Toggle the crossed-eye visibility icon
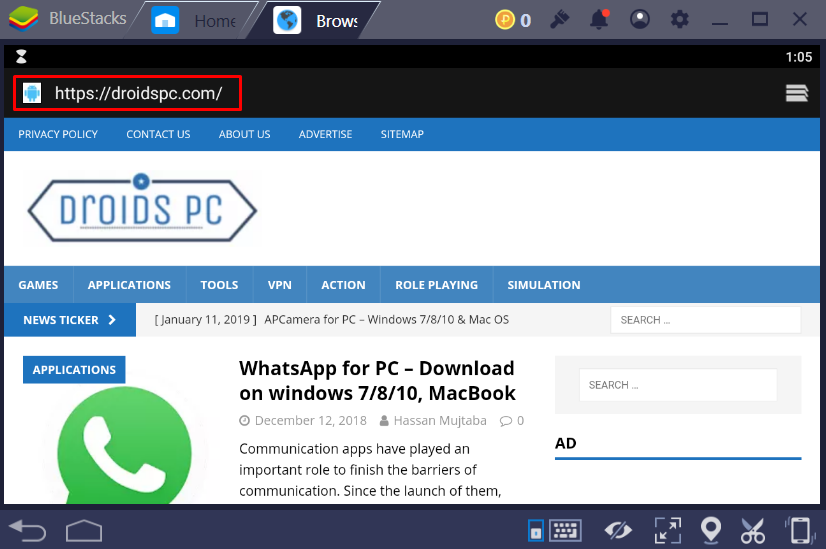826x549 pixels. pos(617,529)
